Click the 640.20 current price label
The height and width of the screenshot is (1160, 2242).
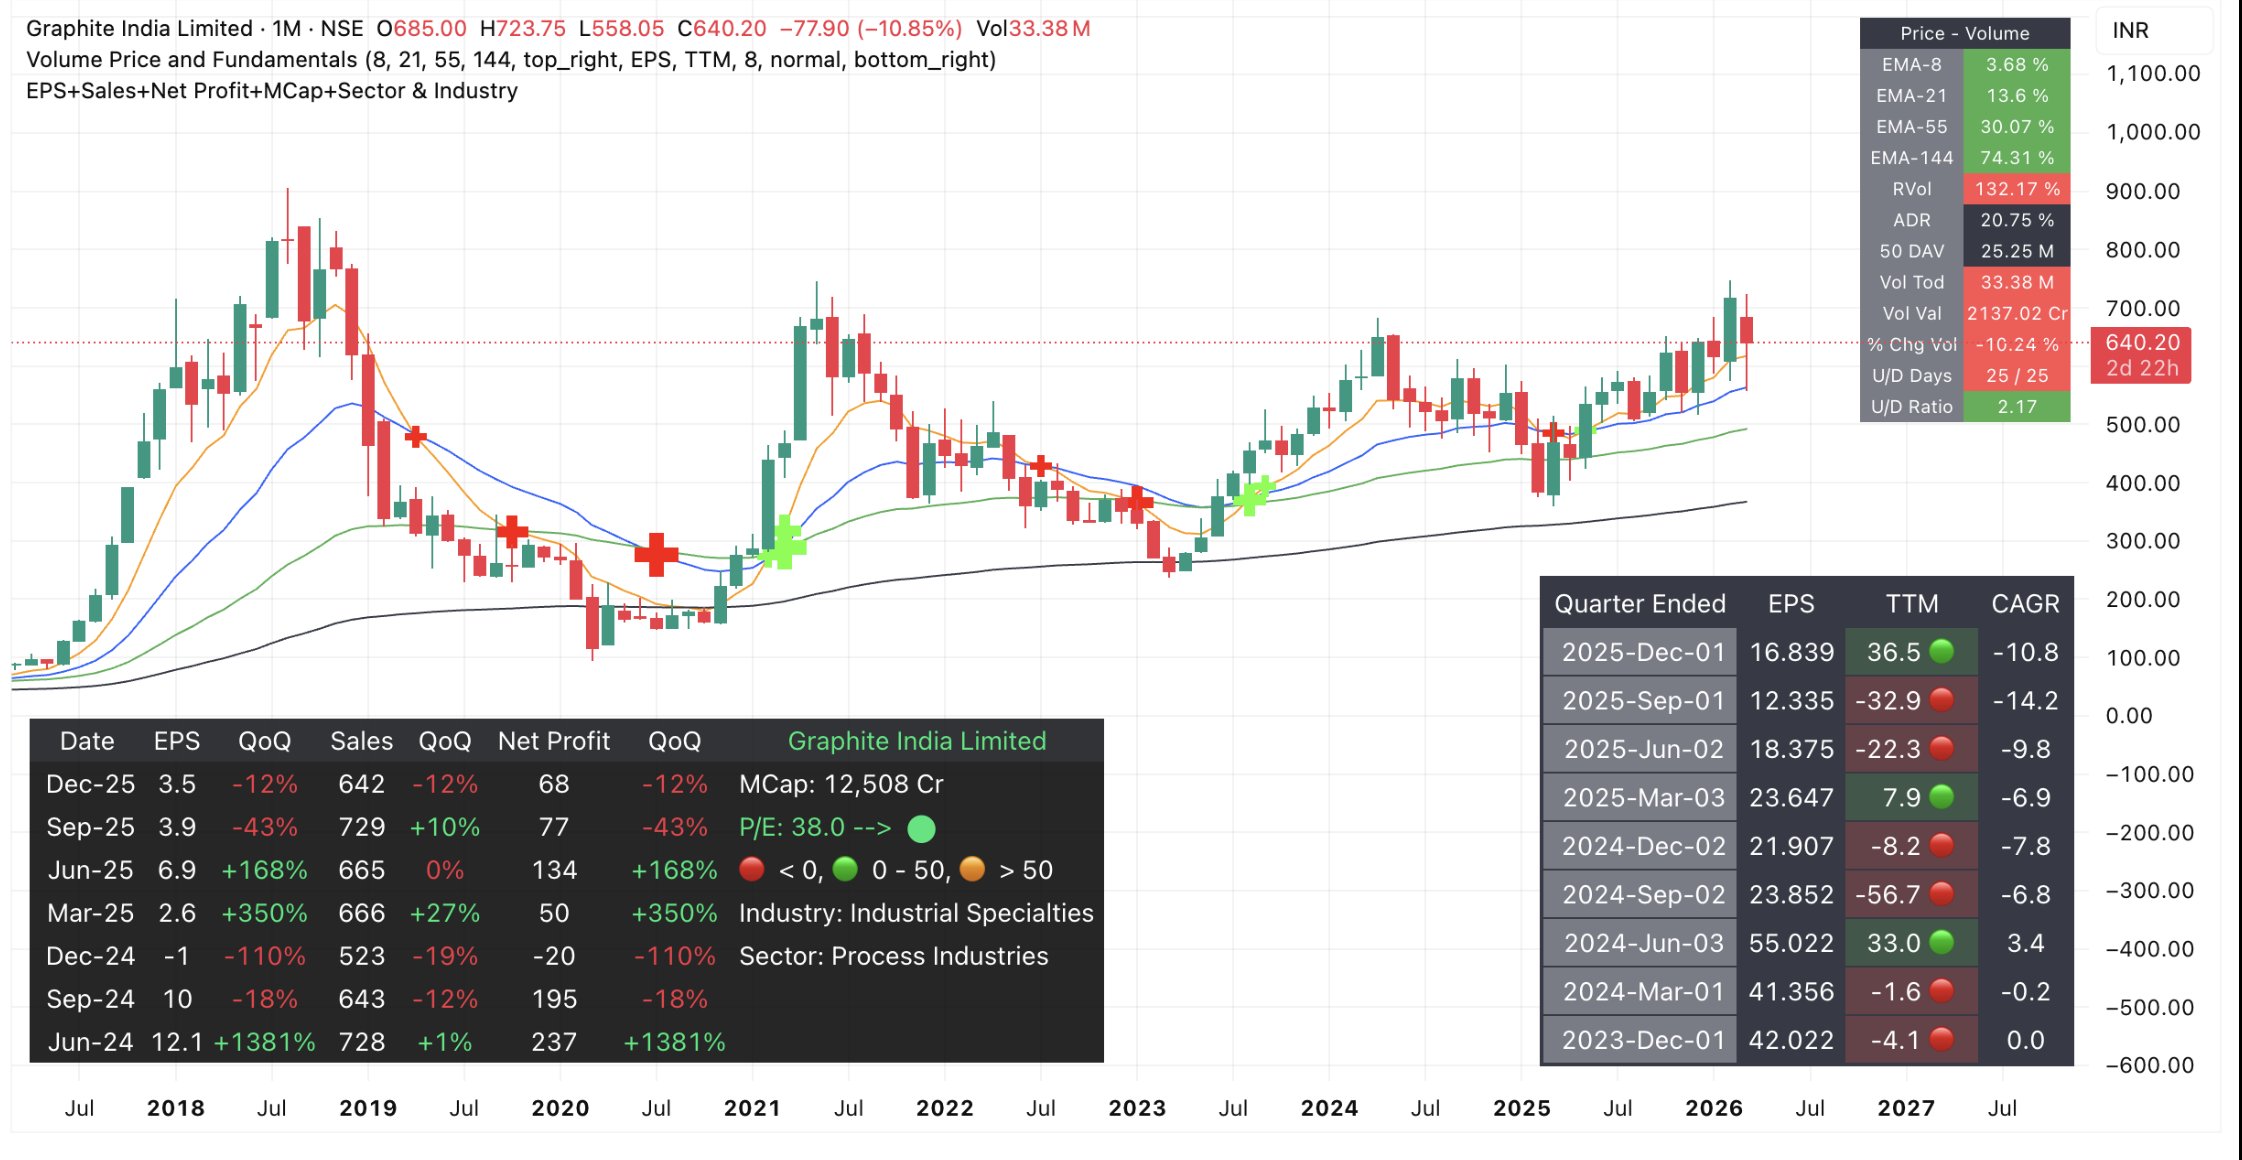click(2141, 343)
